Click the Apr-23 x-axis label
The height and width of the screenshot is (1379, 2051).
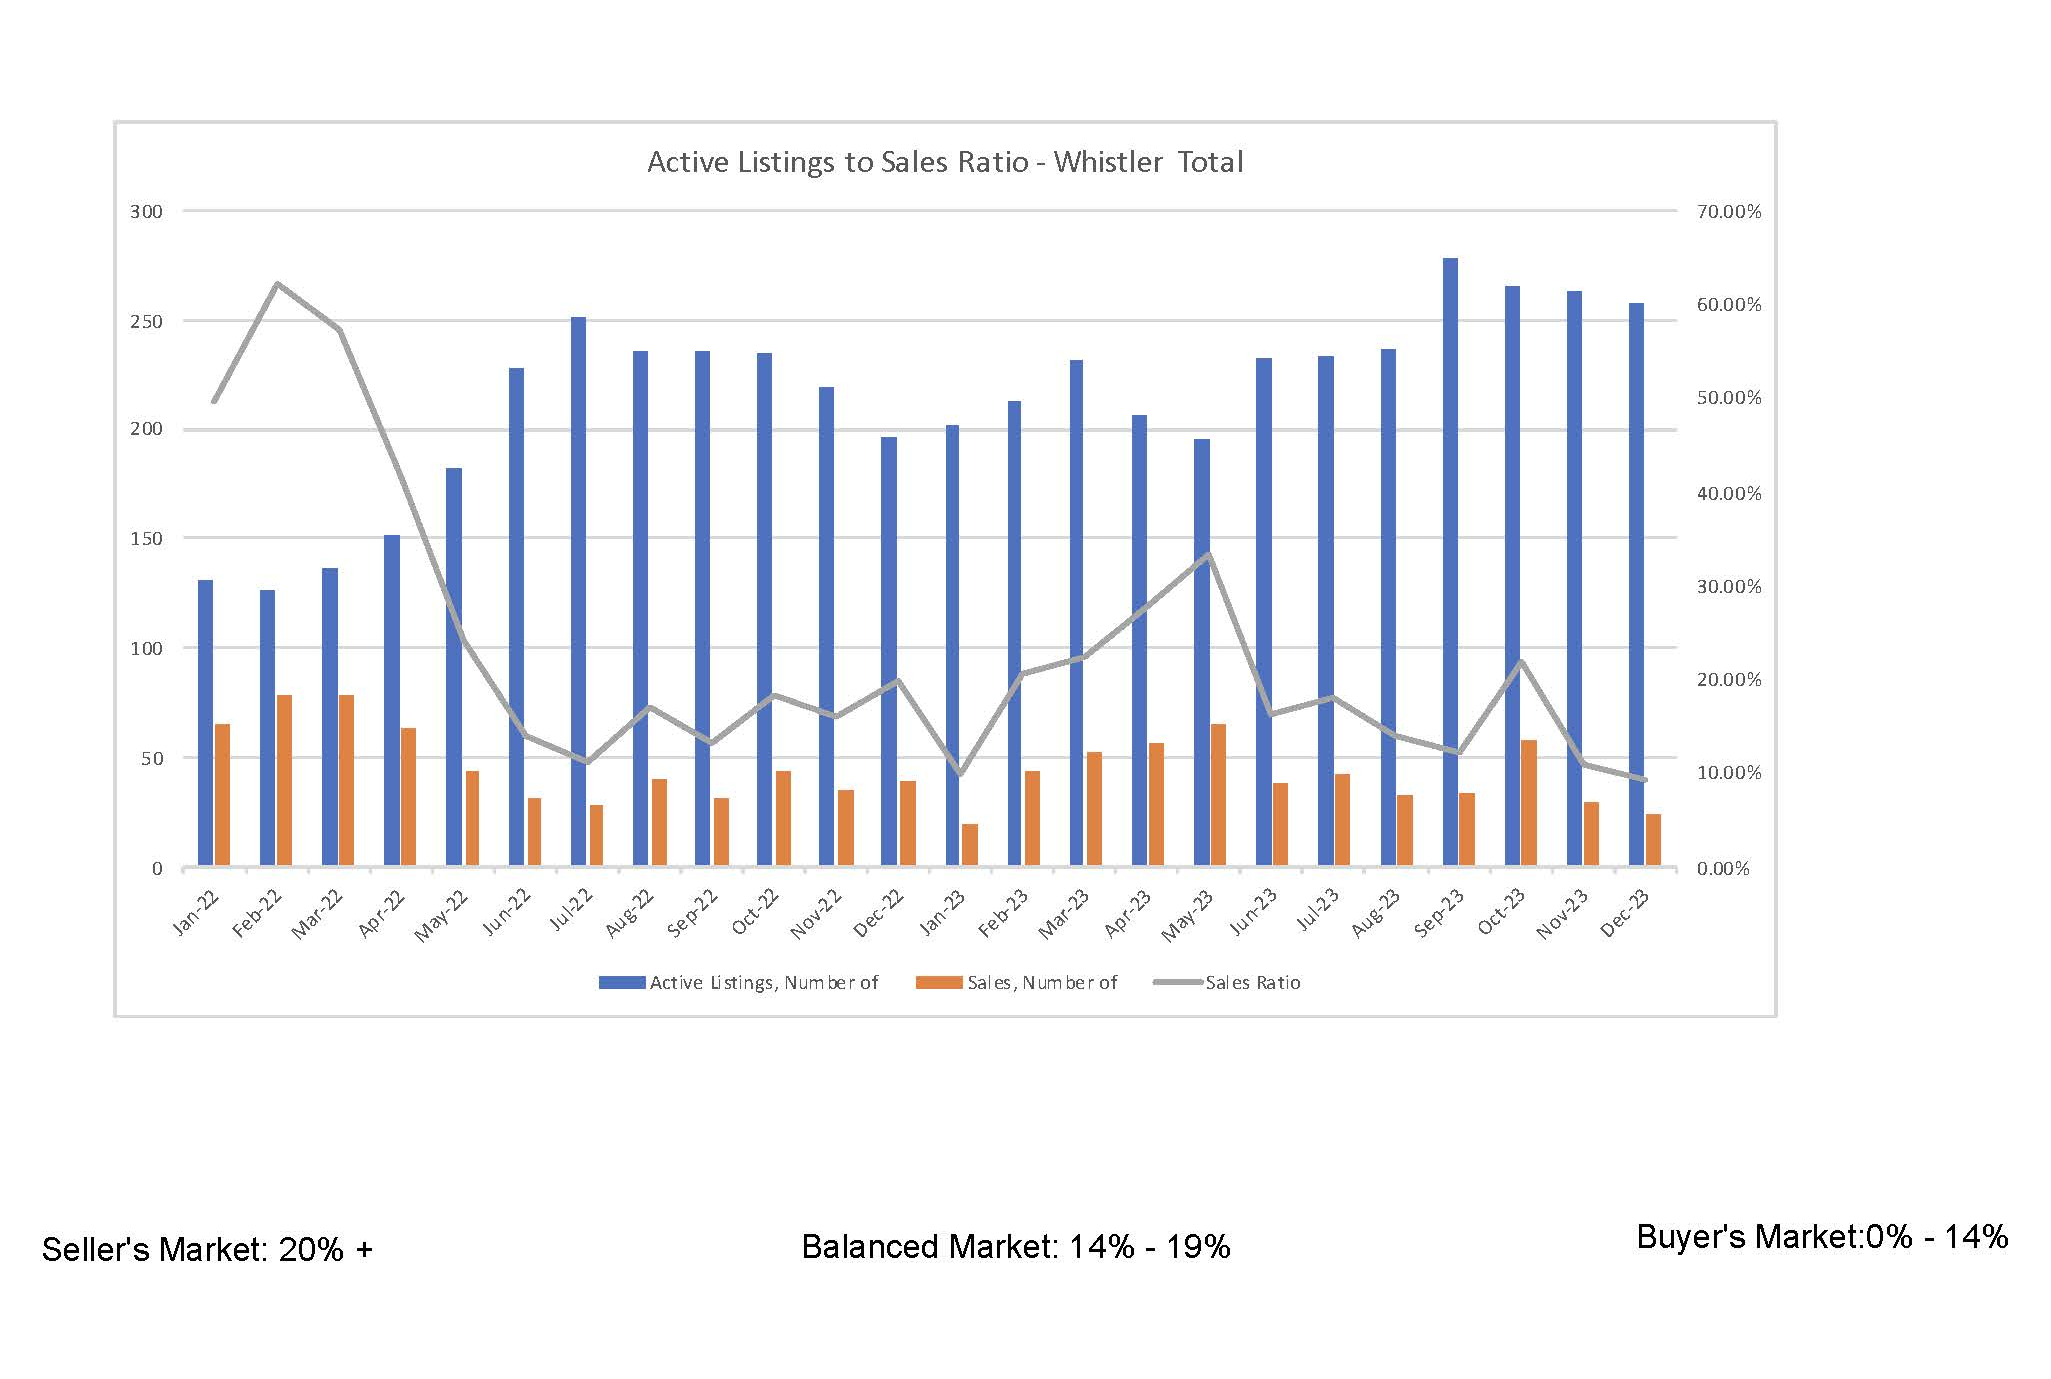[x=1129, y=912]
